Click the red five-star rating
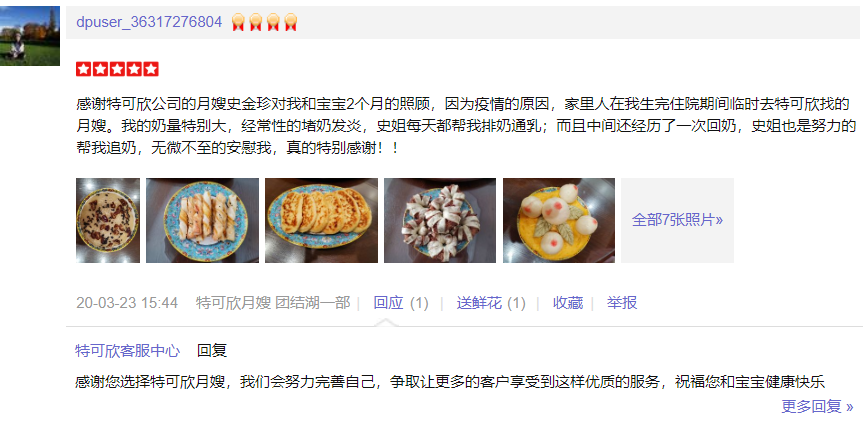Image resolution: width=868 pixels, height=426 pixels. (x=117, y=69)
